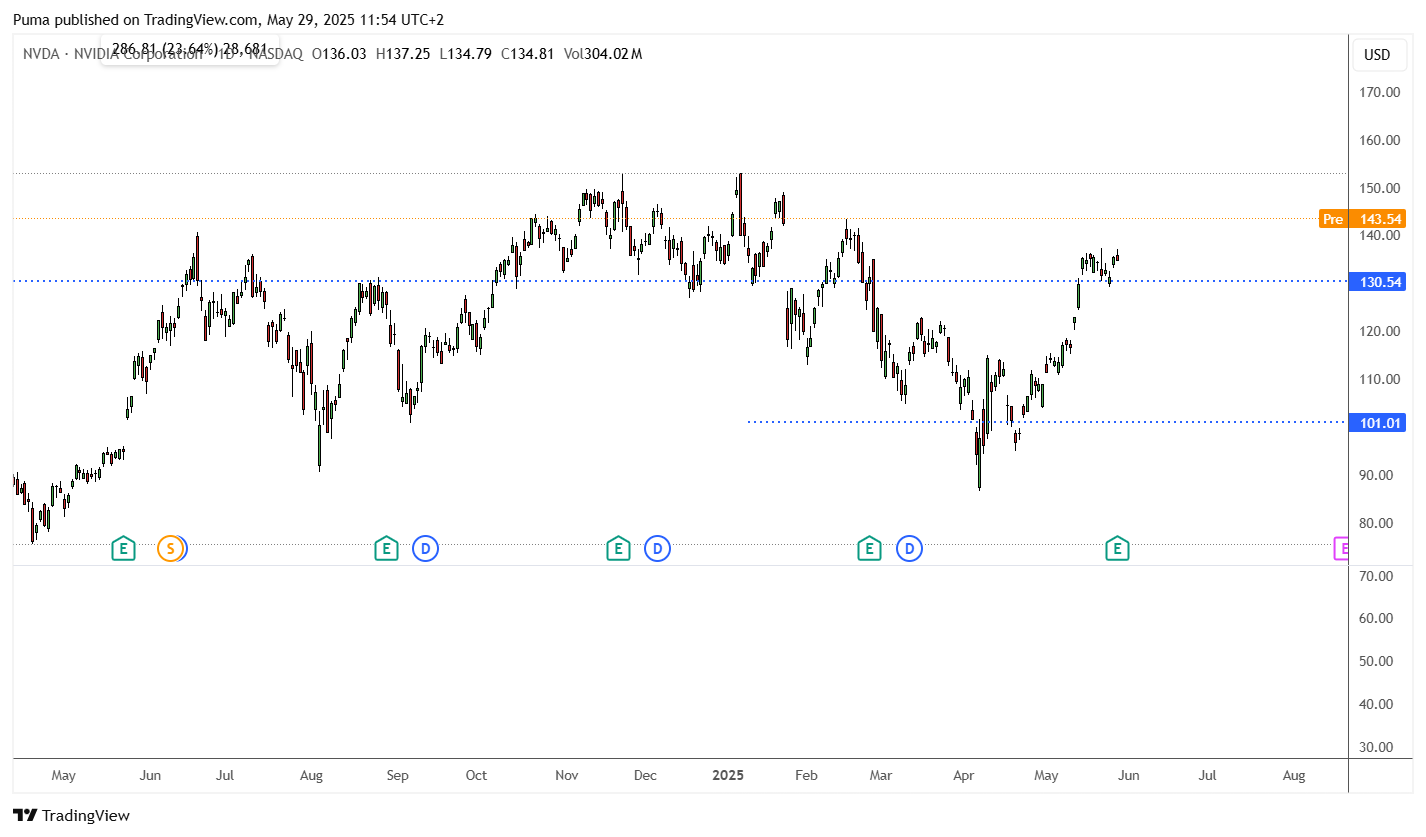Open the November 2024 earnings E marker
The height and width of the screenshot is (837, 1426).
(x=618, y=548)
